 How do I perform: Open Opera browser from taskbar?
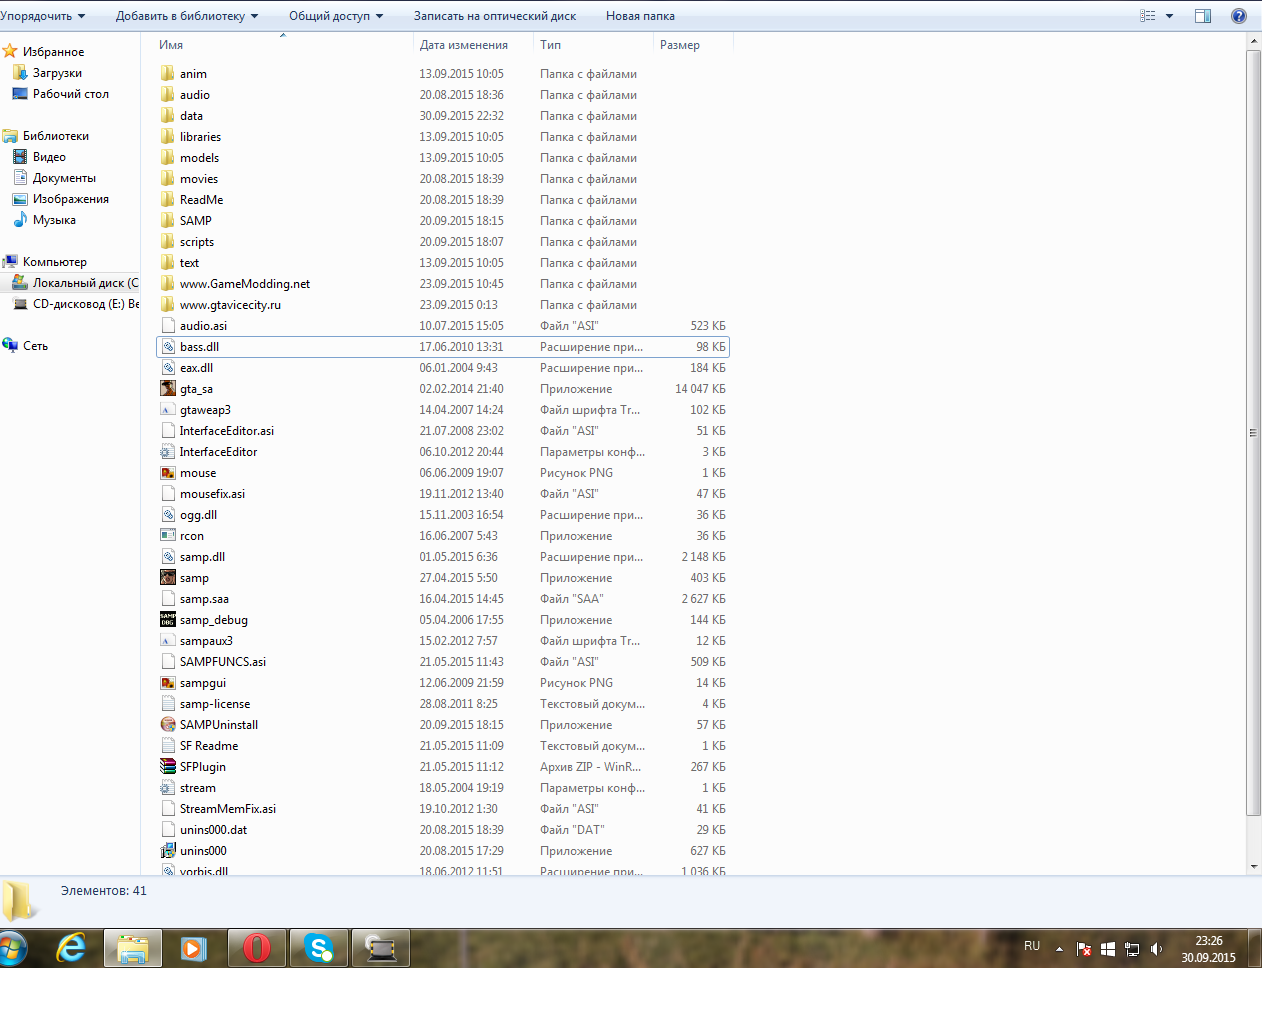coord(257,948)
